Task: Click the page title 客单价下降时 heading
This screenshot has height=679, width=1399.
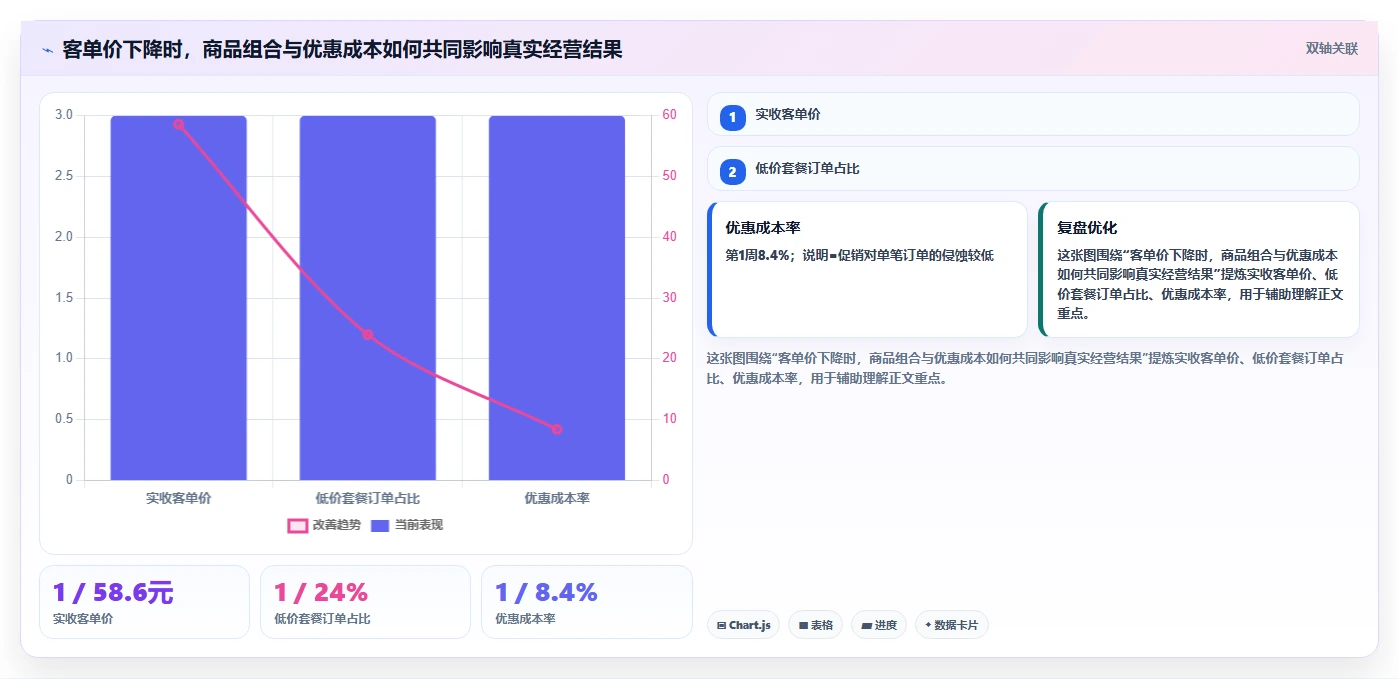Action: point(342,49)
